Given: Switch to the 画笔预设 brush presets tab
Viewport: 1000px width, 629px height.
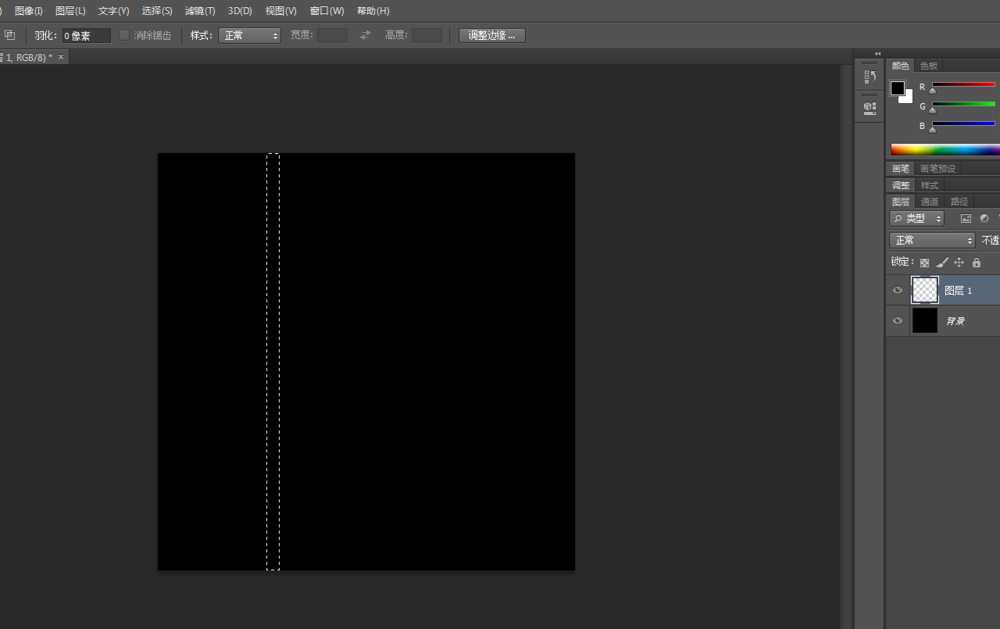Looking at the screenshot, I should point(938,169).
